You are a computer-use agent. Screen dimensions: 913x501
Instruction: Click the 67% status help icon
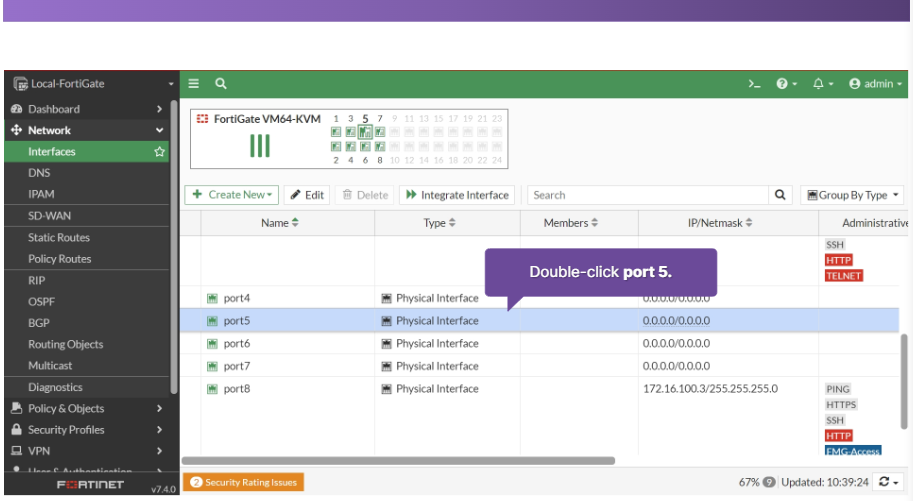coord(769,482)
